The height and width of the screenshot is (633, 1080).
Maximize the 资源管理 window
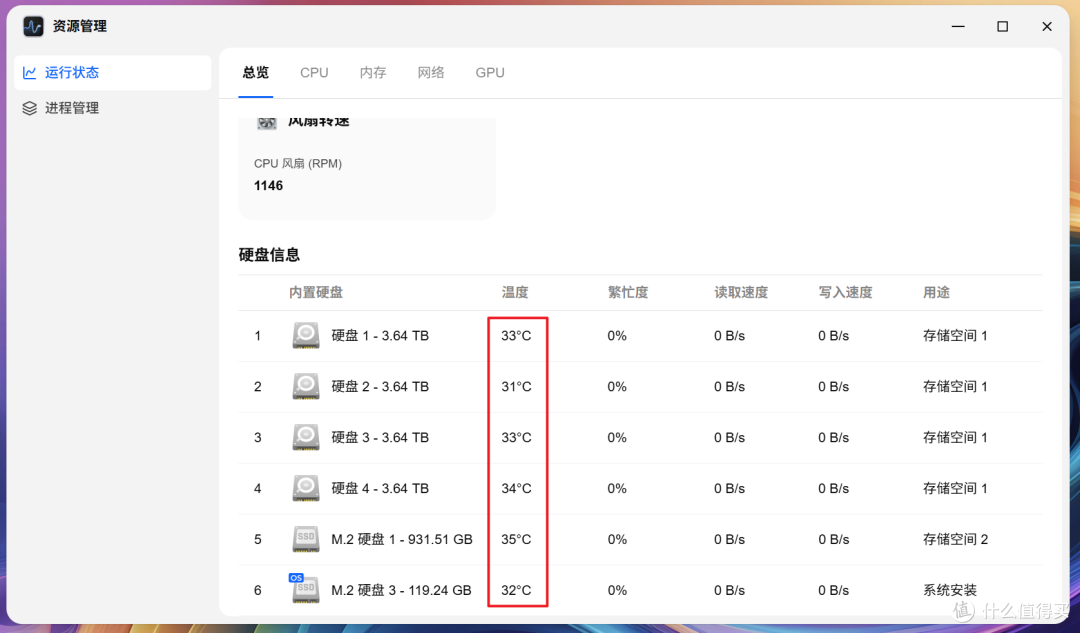pos(1003,26)
